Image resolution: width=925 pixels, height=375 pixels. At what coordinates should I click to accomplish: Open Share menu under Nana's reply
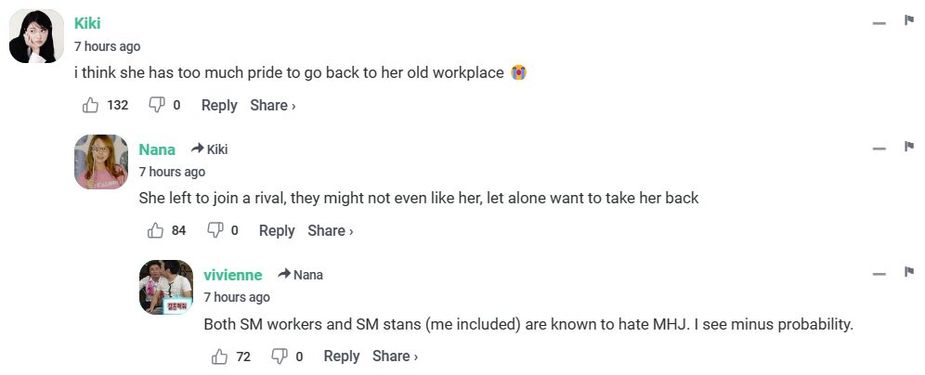click(x=330, y=231)
